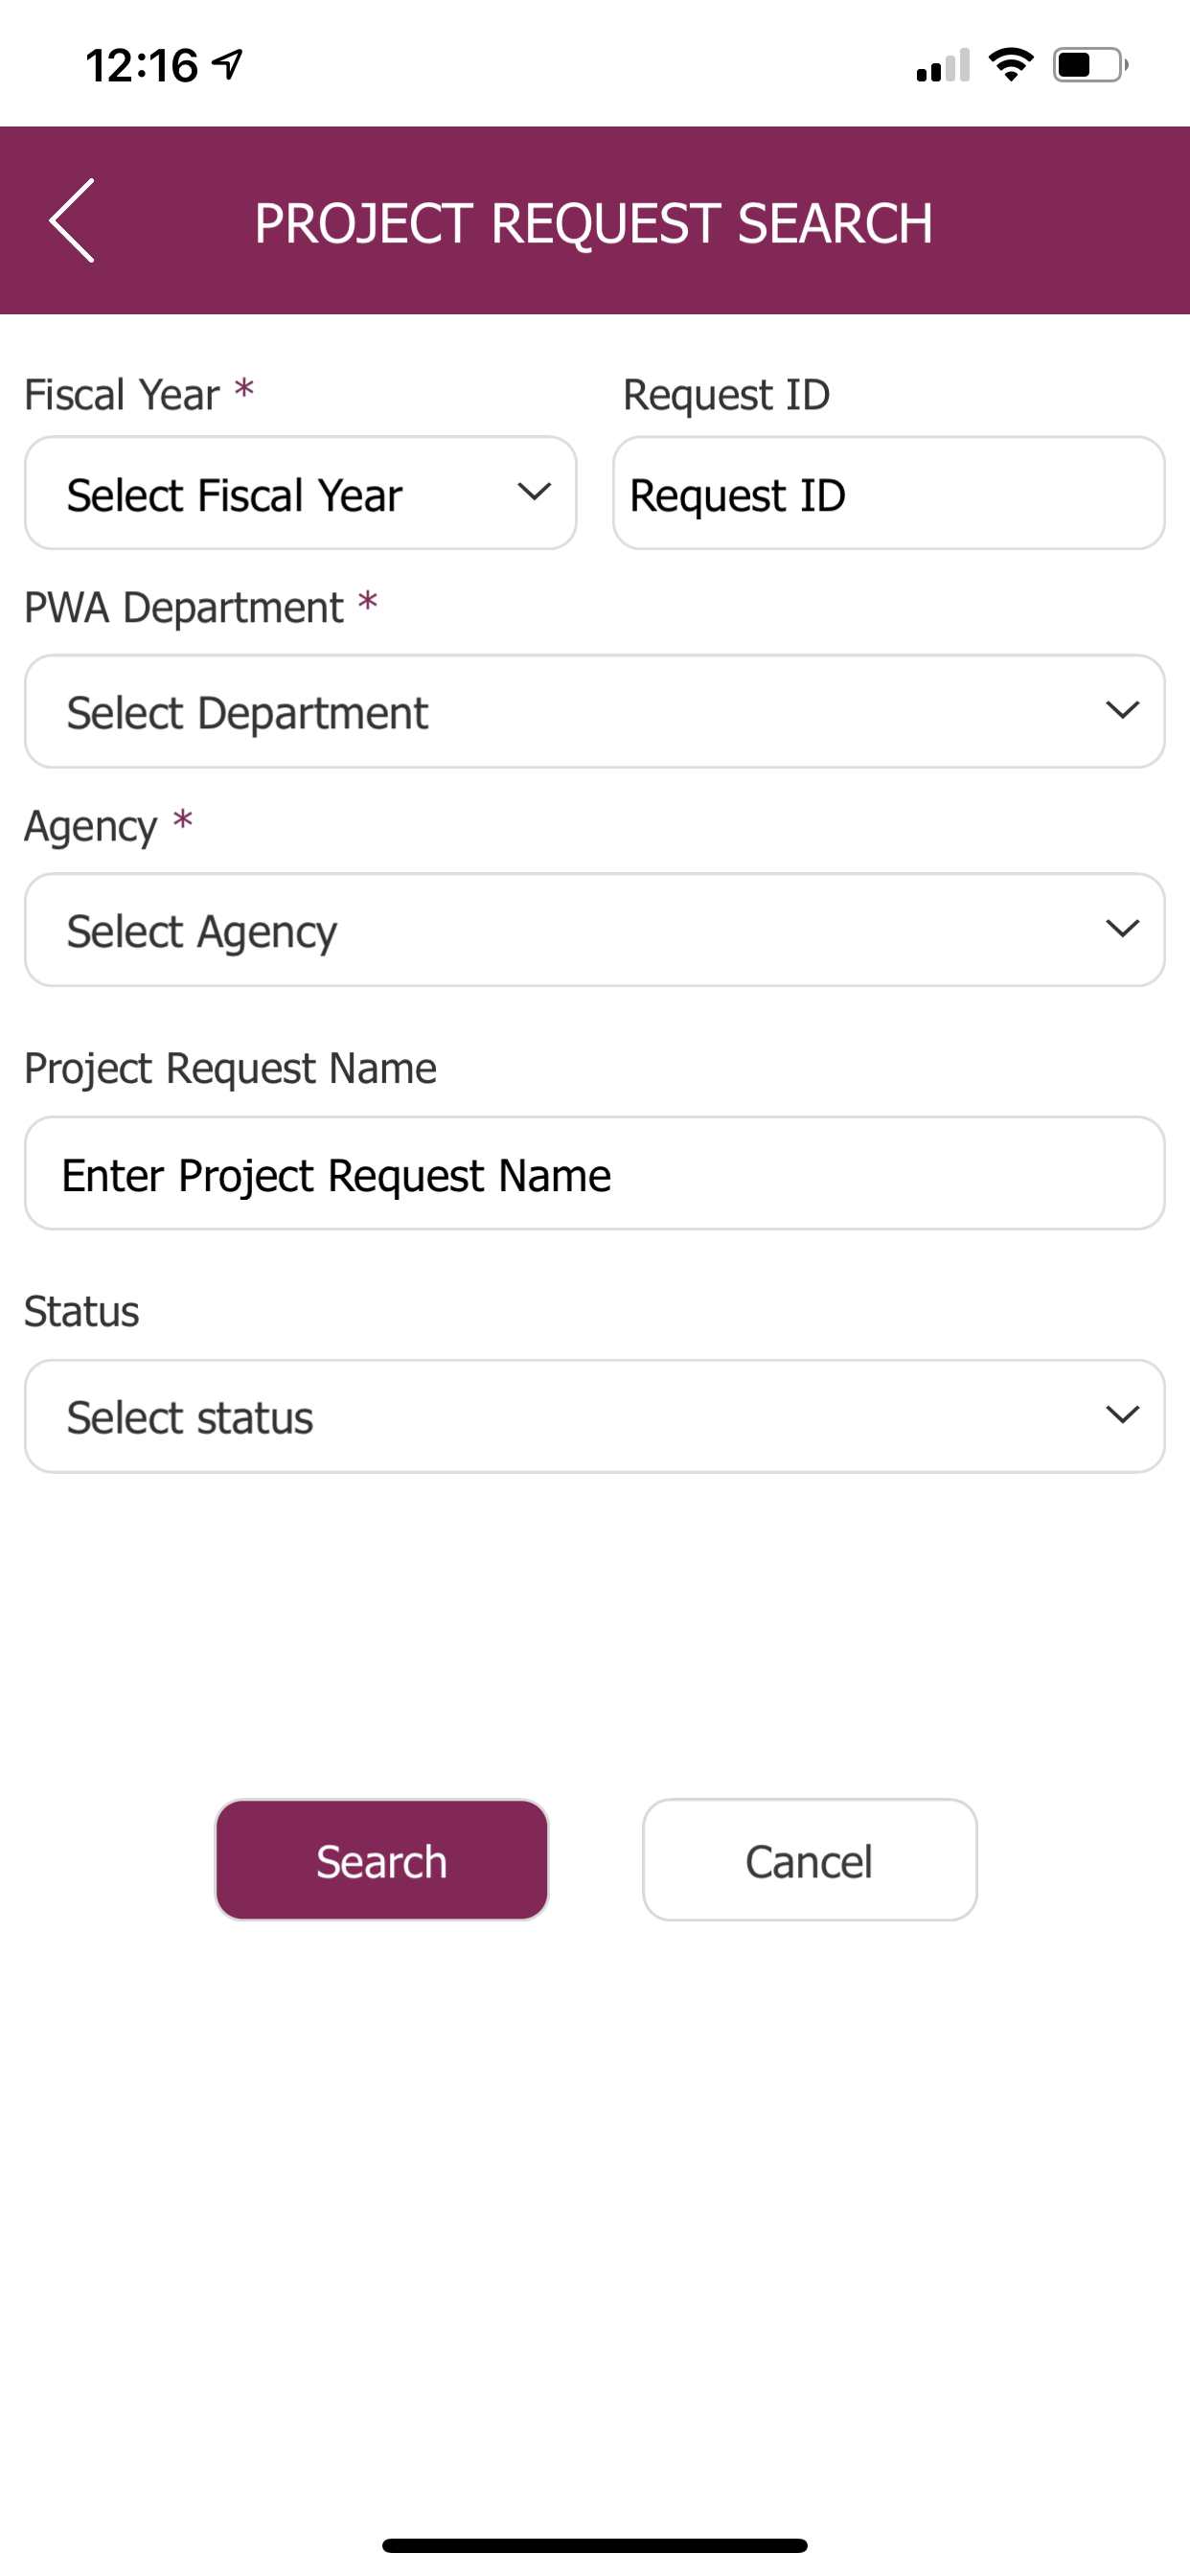Click the Select Agency chevron arrow
The width and height of the screenshot is (1190, 2576).
coord(1123,929)
